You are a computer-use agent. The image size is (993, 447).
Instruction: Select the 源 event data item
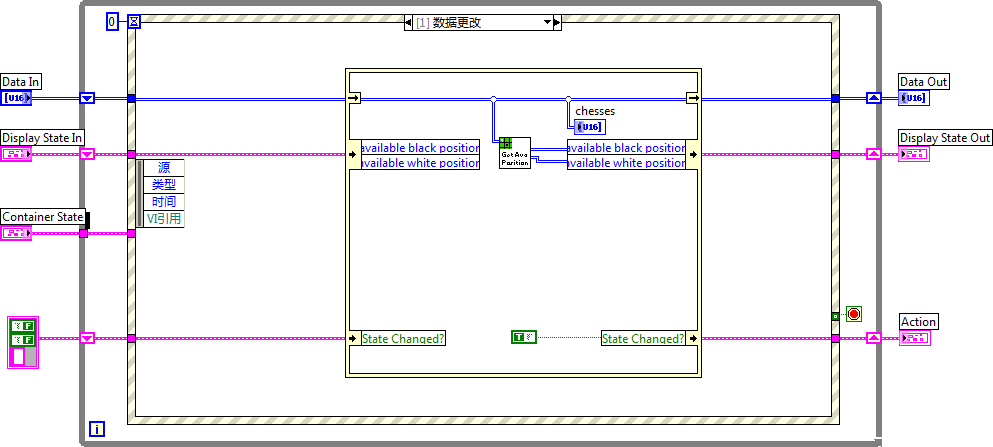pos(164,168)
